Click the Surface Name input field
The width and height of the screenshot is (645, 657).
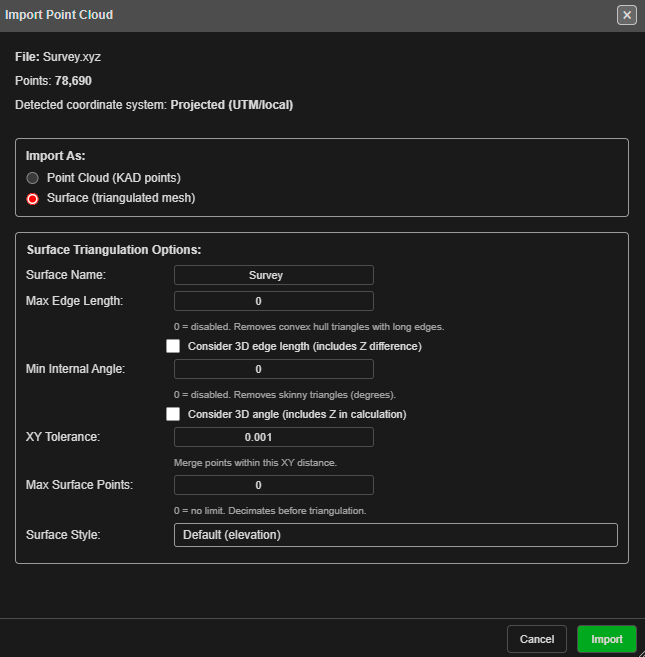(x=274, y=275)
